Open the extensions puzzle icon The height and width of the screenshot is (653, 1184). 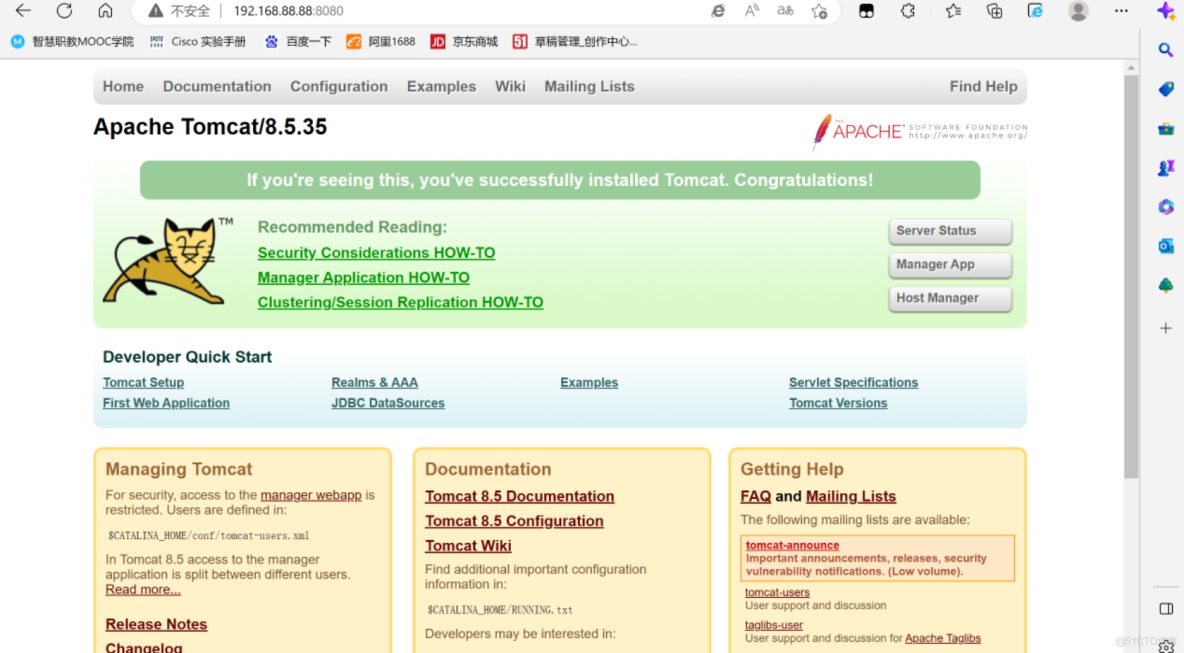908,11
